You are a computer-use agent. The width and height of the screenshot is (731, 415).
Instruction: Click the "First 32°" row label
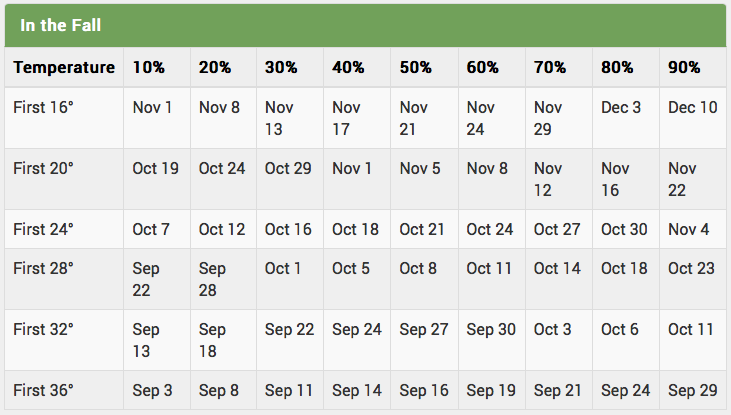coord(44,329)
